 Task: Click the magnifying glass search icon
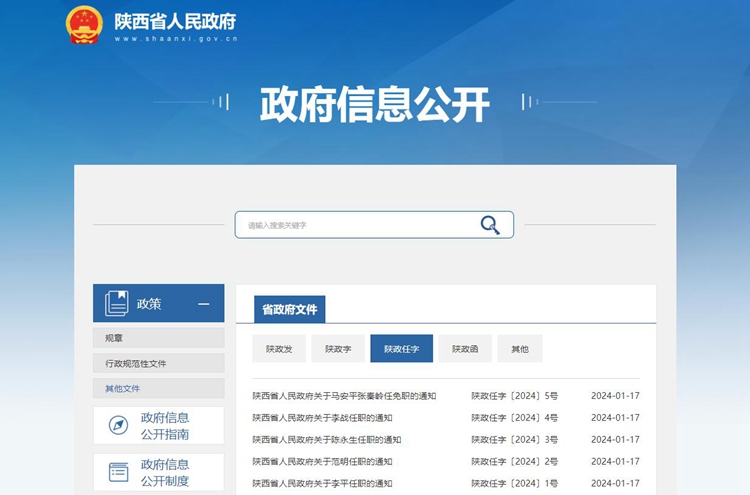490,225
